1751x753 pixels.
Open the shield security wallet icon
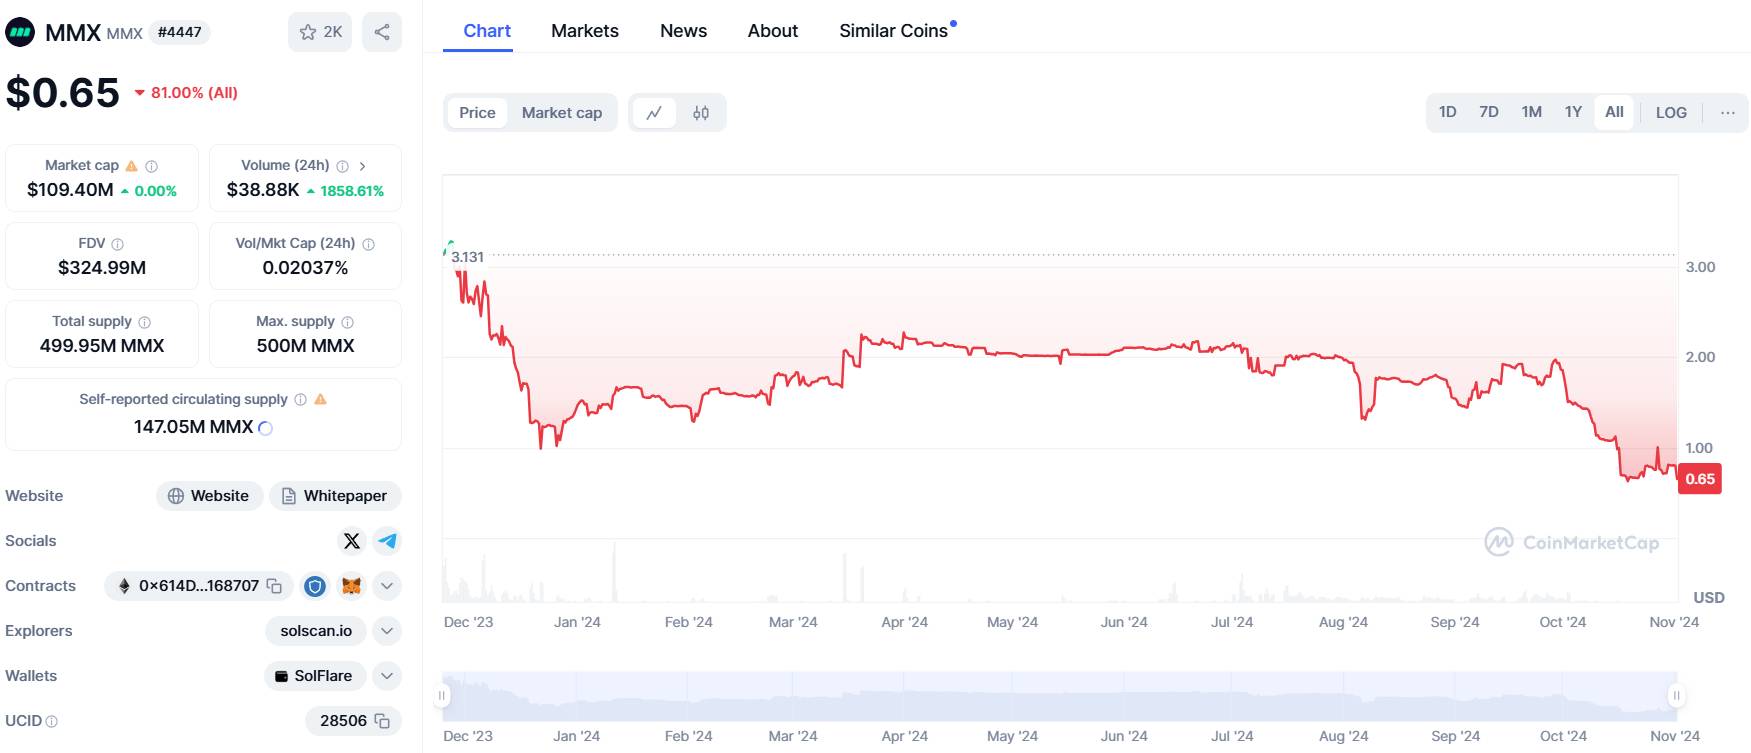point(315,586)
